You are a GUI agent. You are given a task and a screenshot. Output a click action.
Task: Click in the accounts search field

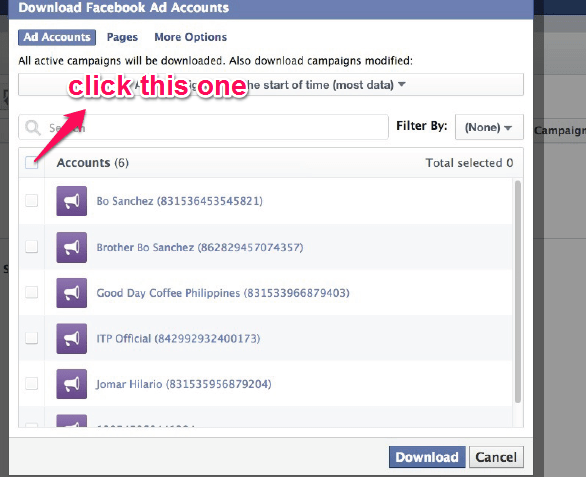coord(203,127)
